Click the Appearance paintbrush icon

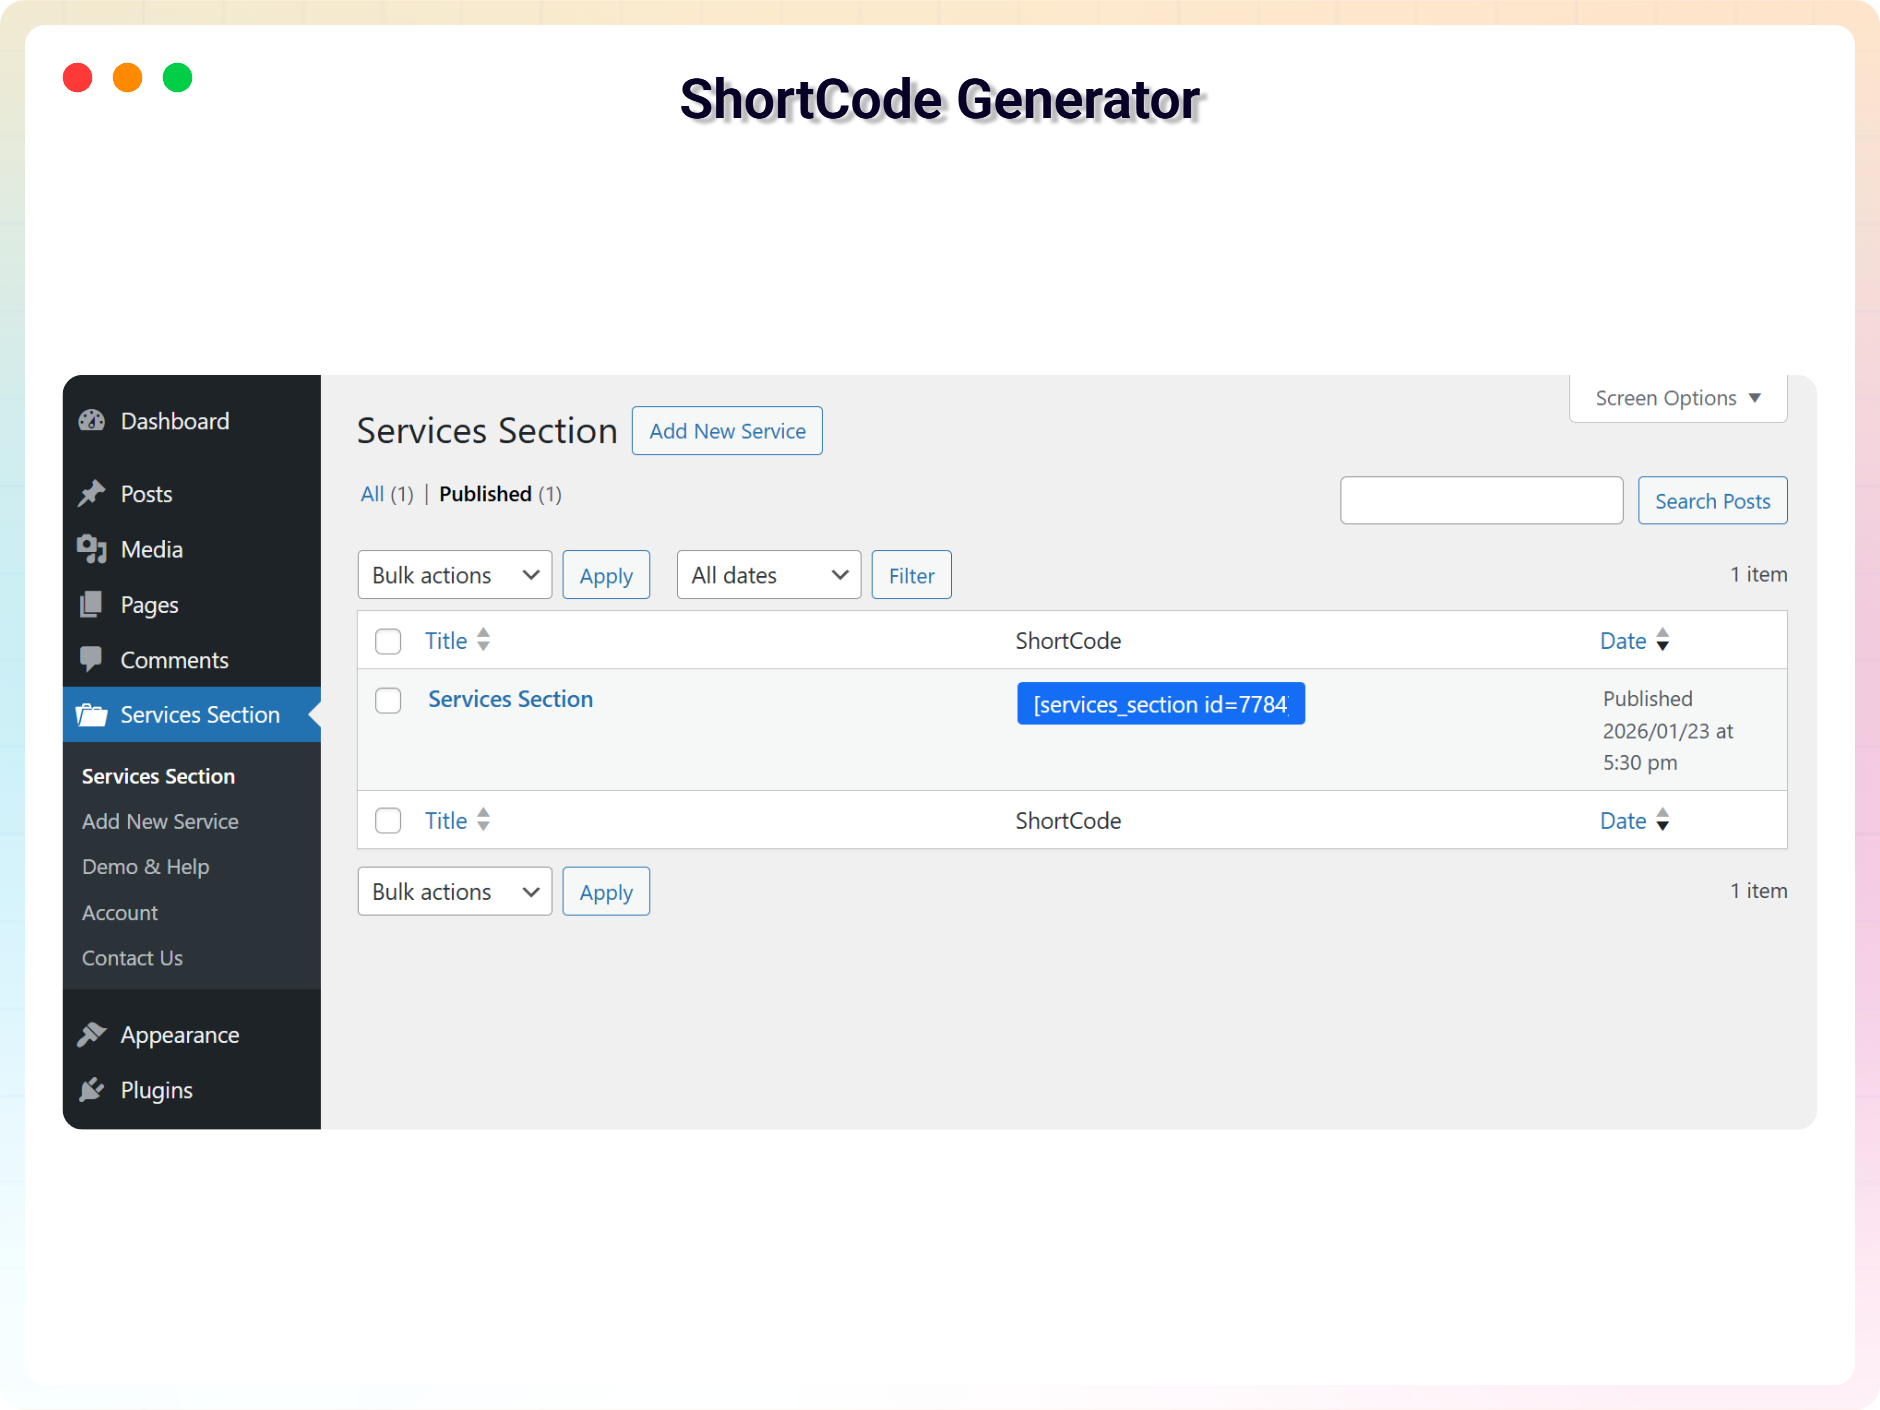pyautogui.click(x=92, y=1035)
